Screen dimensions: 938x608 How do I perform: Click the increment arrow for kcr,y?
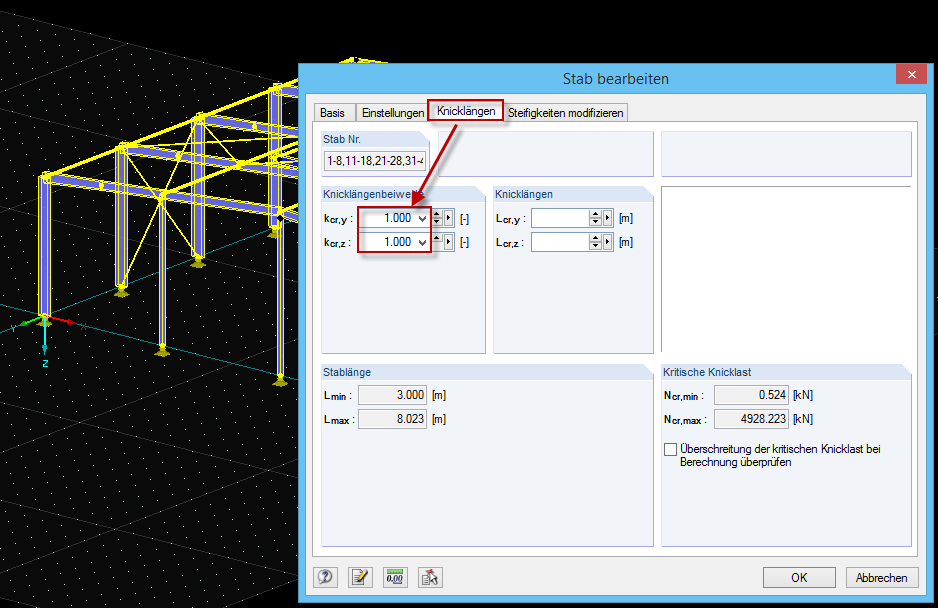437,213
